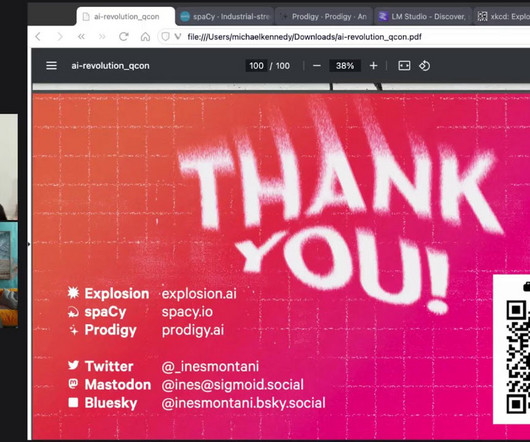The width and height of the screenshot is (530, 442).
Task: Click the file URL address bar
Action: 305,37
